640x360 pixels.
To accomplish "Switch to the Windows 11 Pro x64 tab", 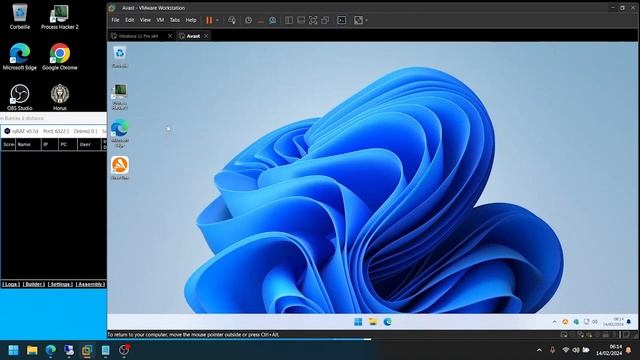I will (x=138, y=36).
